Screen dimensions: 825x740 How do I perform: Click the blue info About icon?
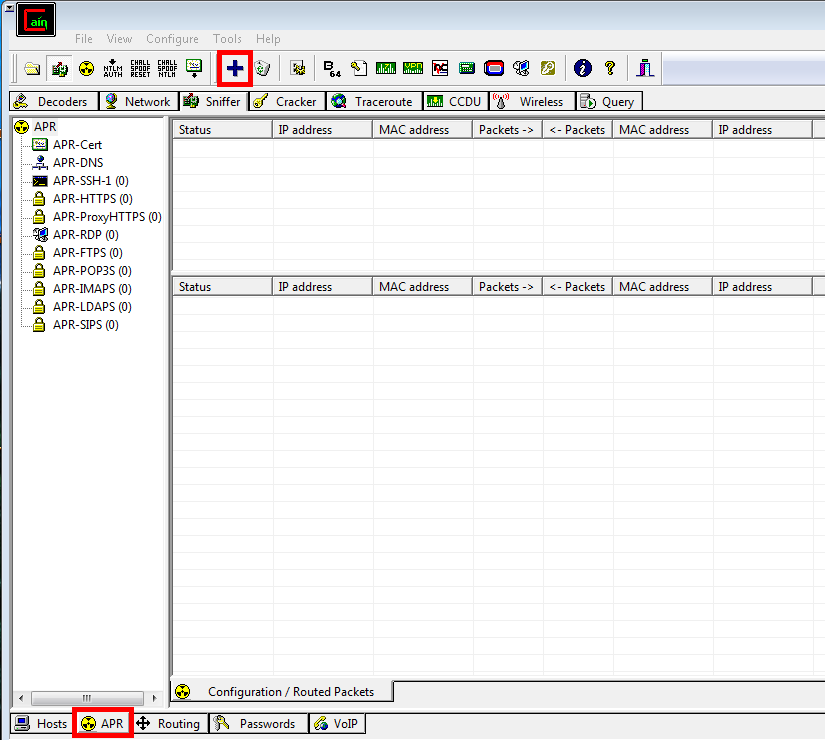582,68
